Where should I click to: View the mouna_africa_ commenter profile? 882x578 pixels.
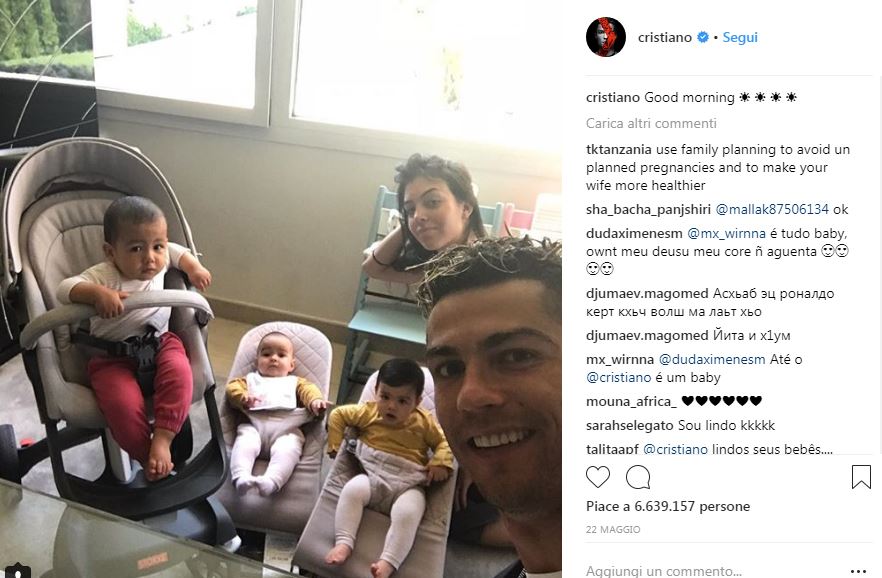click(631, 401)
